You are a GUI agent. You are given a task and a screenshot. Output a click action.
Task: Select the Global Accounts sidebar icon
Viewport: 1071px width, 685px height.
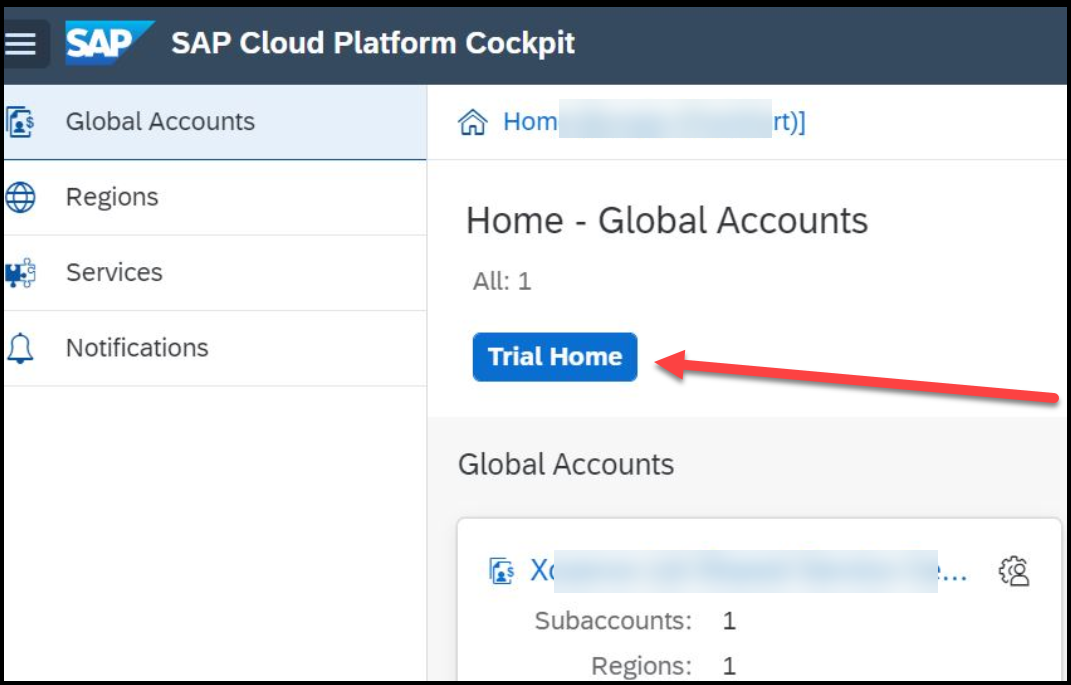[20, 122]
